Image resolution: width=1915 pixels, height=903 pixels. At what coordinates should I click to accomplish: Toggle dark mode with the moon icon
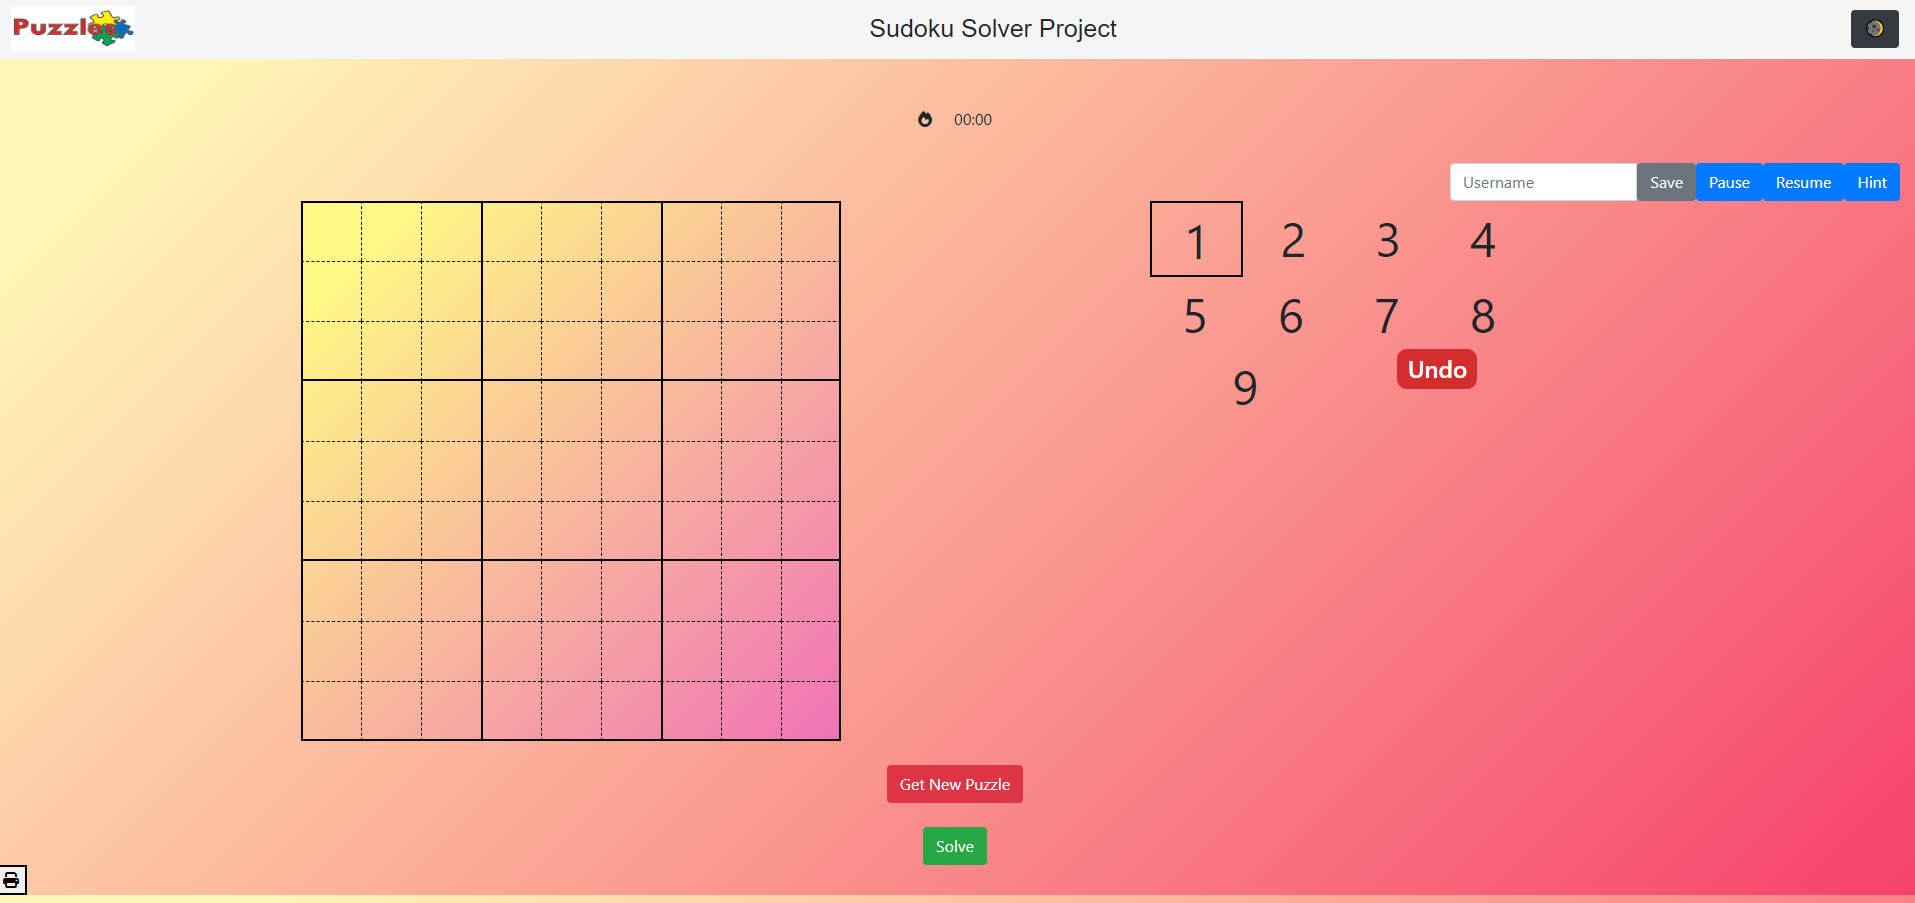coord(1874,29)
